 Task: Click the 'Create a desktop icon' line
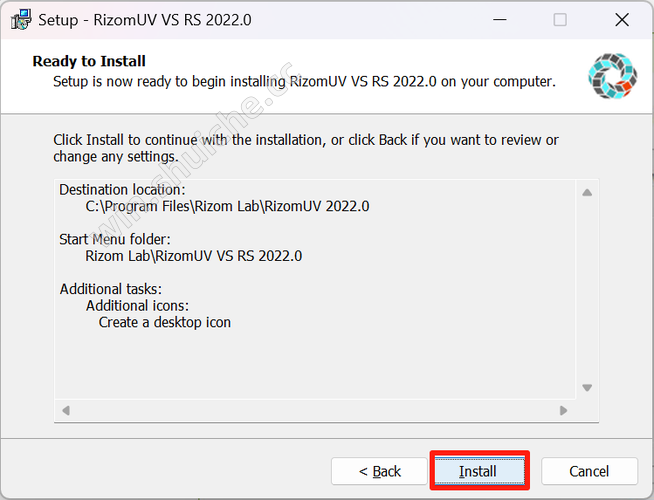click(x=165, y=322)
